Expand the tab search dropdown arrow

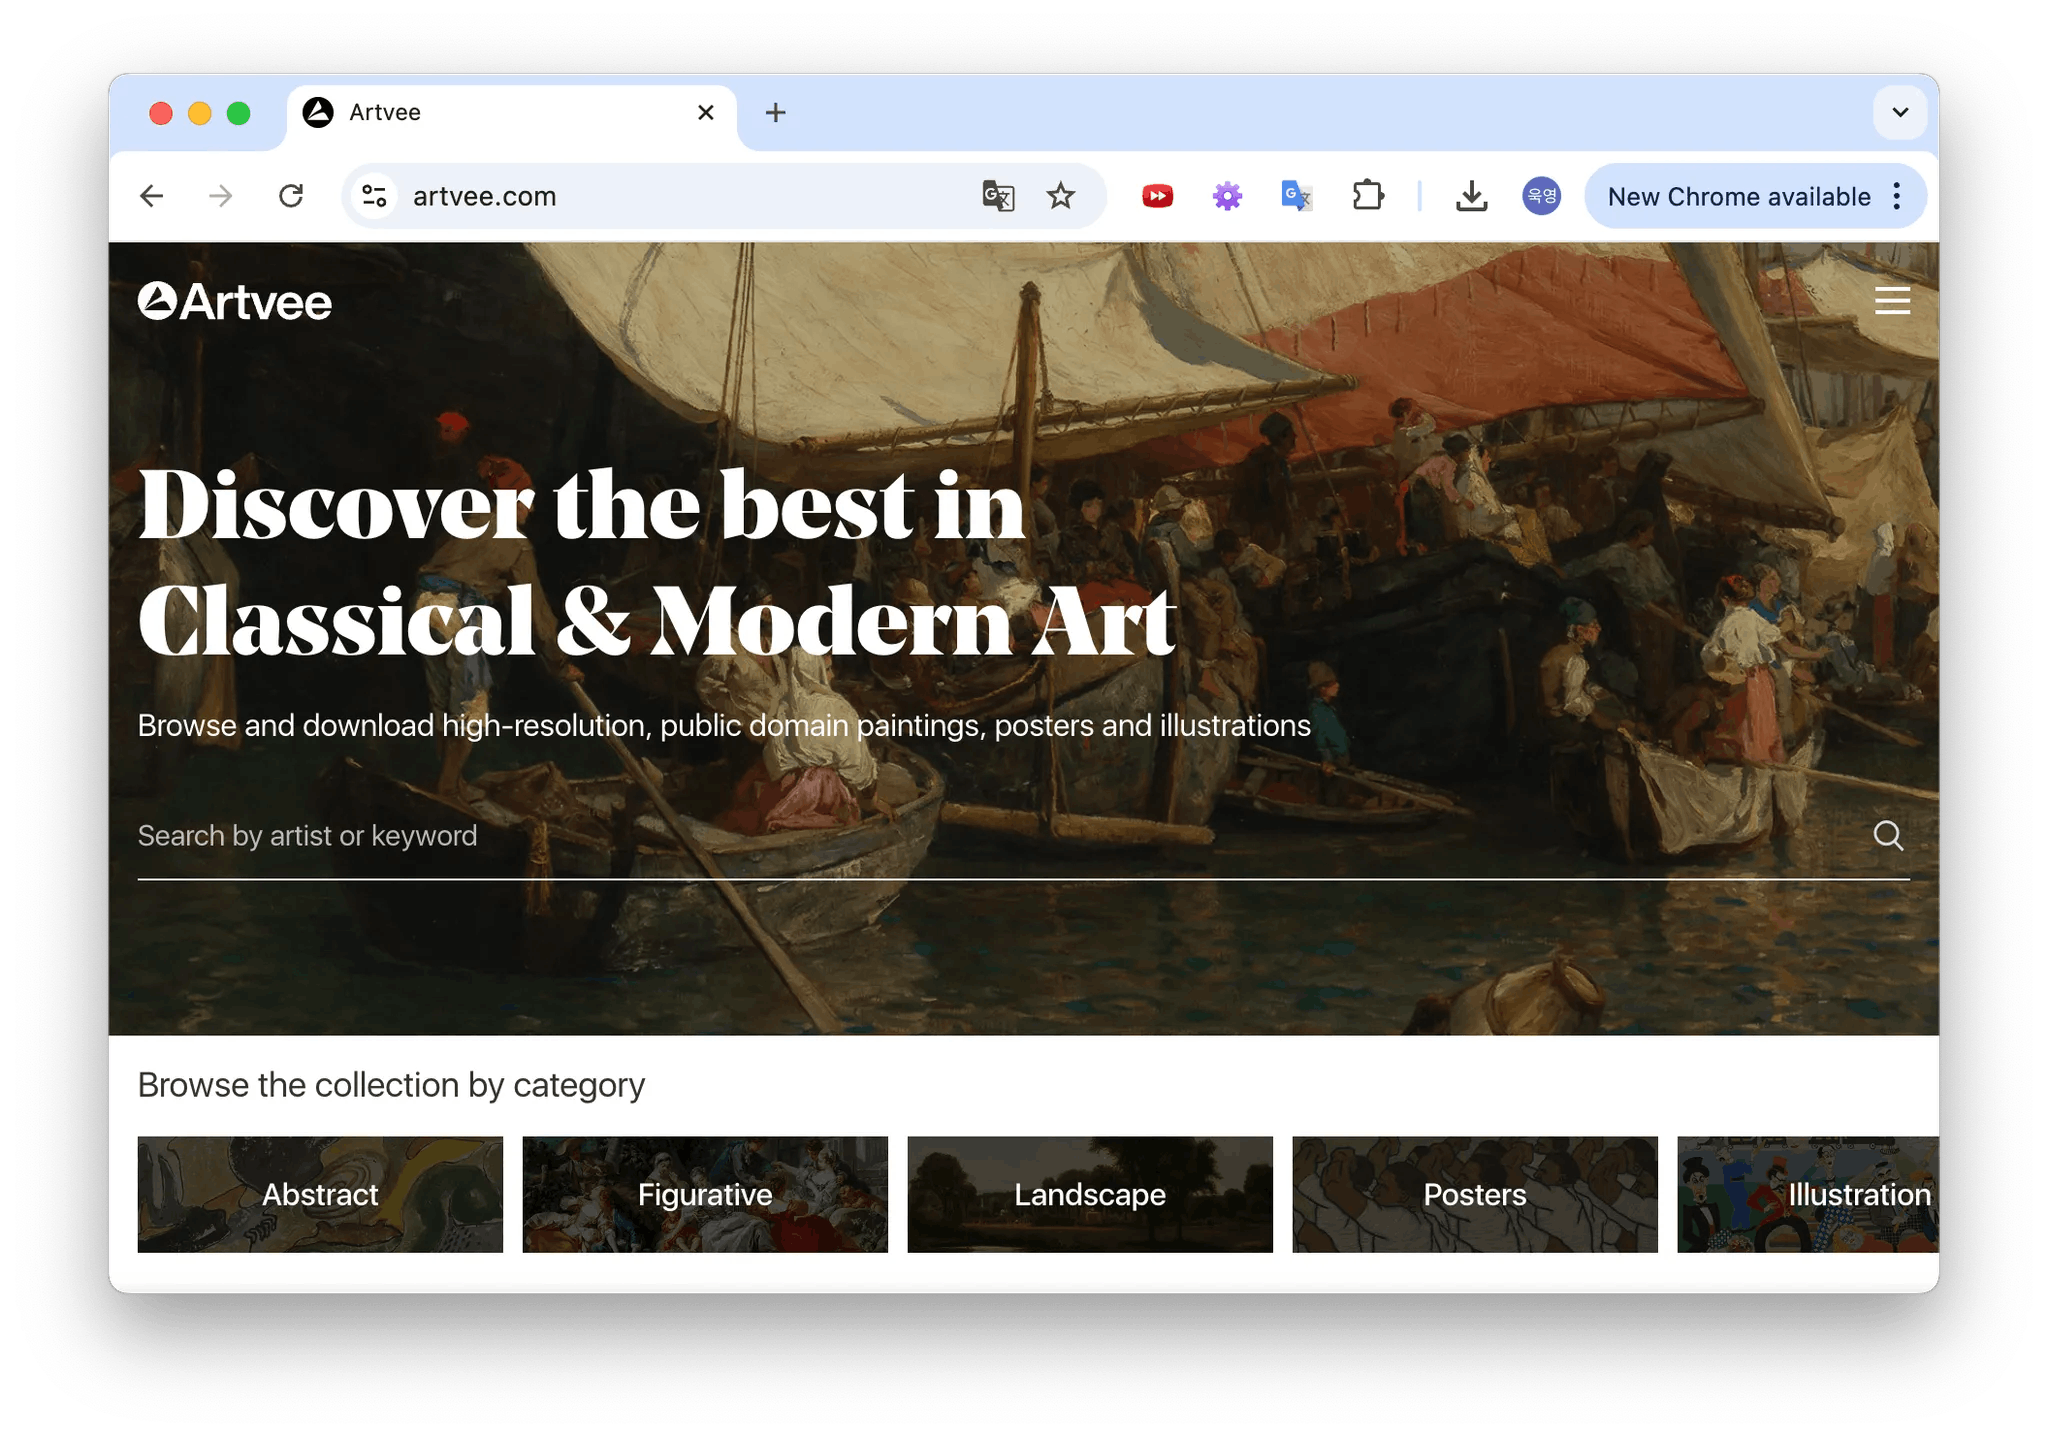1900,112
